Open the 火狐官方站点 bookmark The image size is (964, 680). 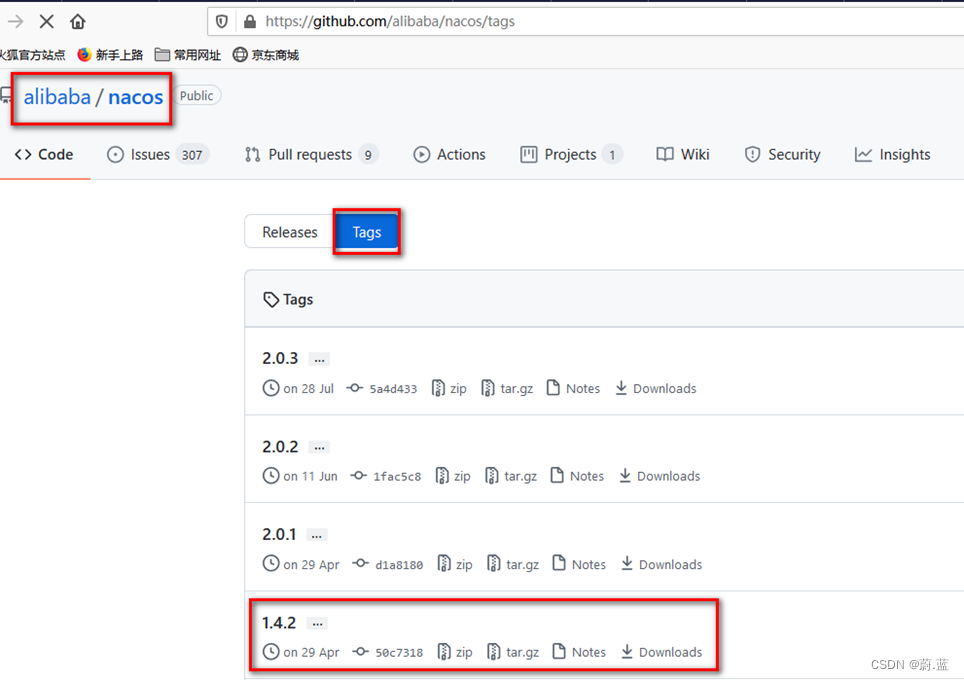tap(32, 55)
